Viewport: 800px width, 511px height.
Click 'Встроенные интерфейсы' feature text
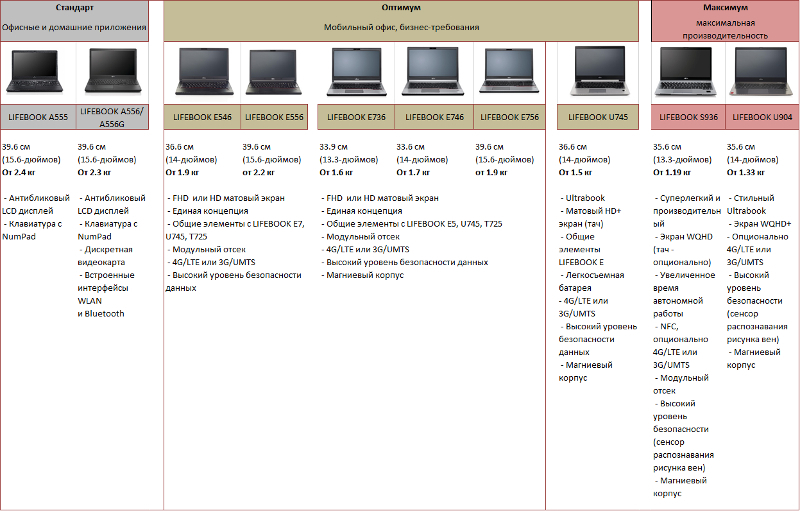click(x=106, y=282)
